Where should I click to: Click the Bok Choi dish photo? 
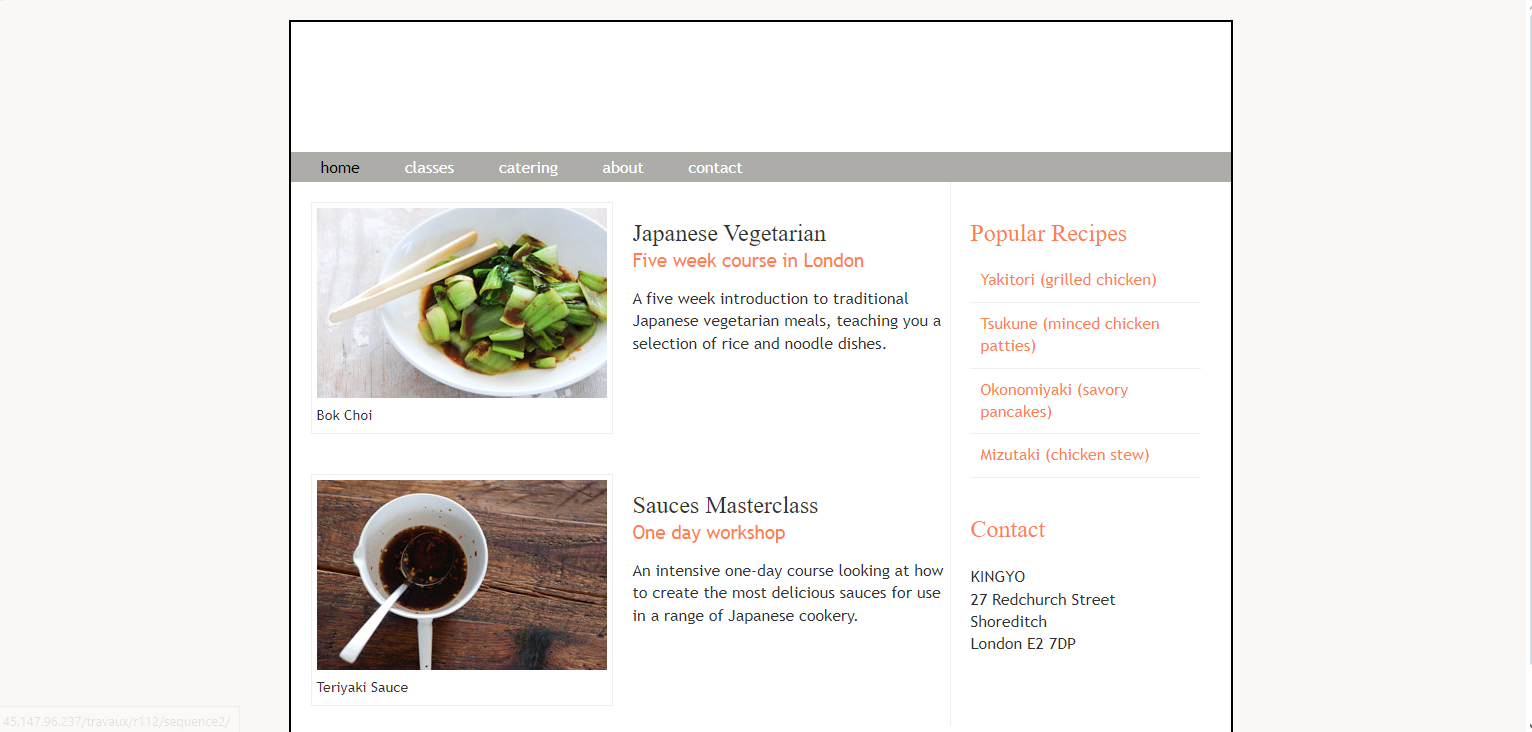(x=462, y=303)
